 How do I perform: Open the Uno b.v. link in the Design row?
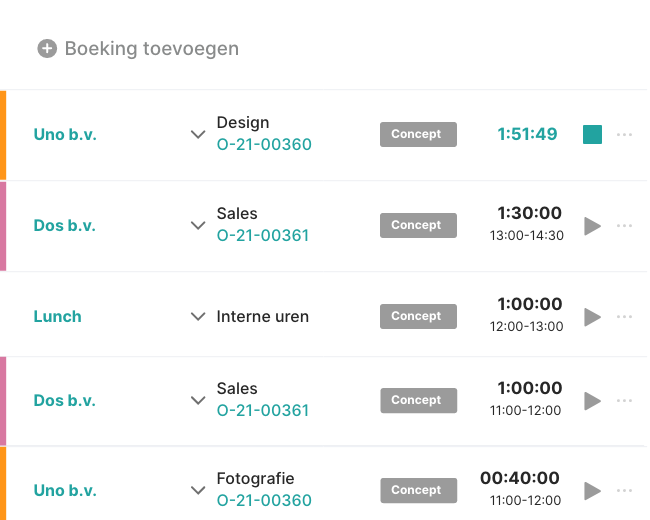(65, 134)
